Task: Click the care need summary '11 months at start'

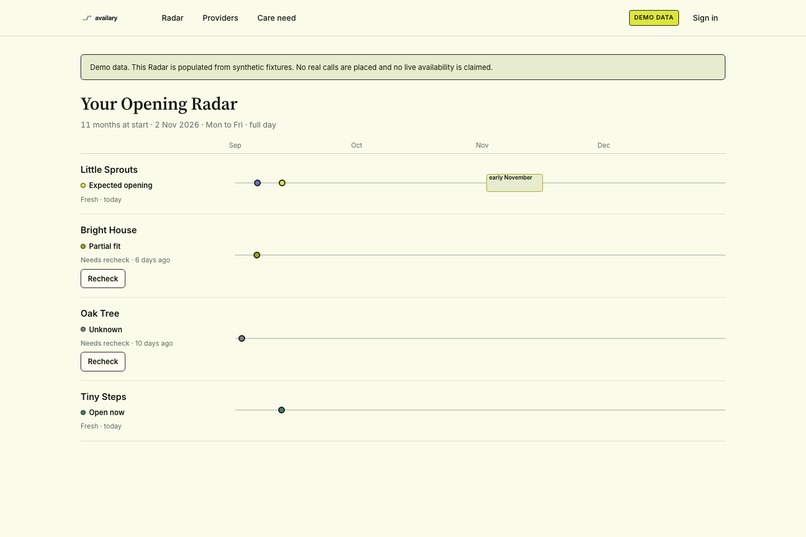Action: click(115, 125)
